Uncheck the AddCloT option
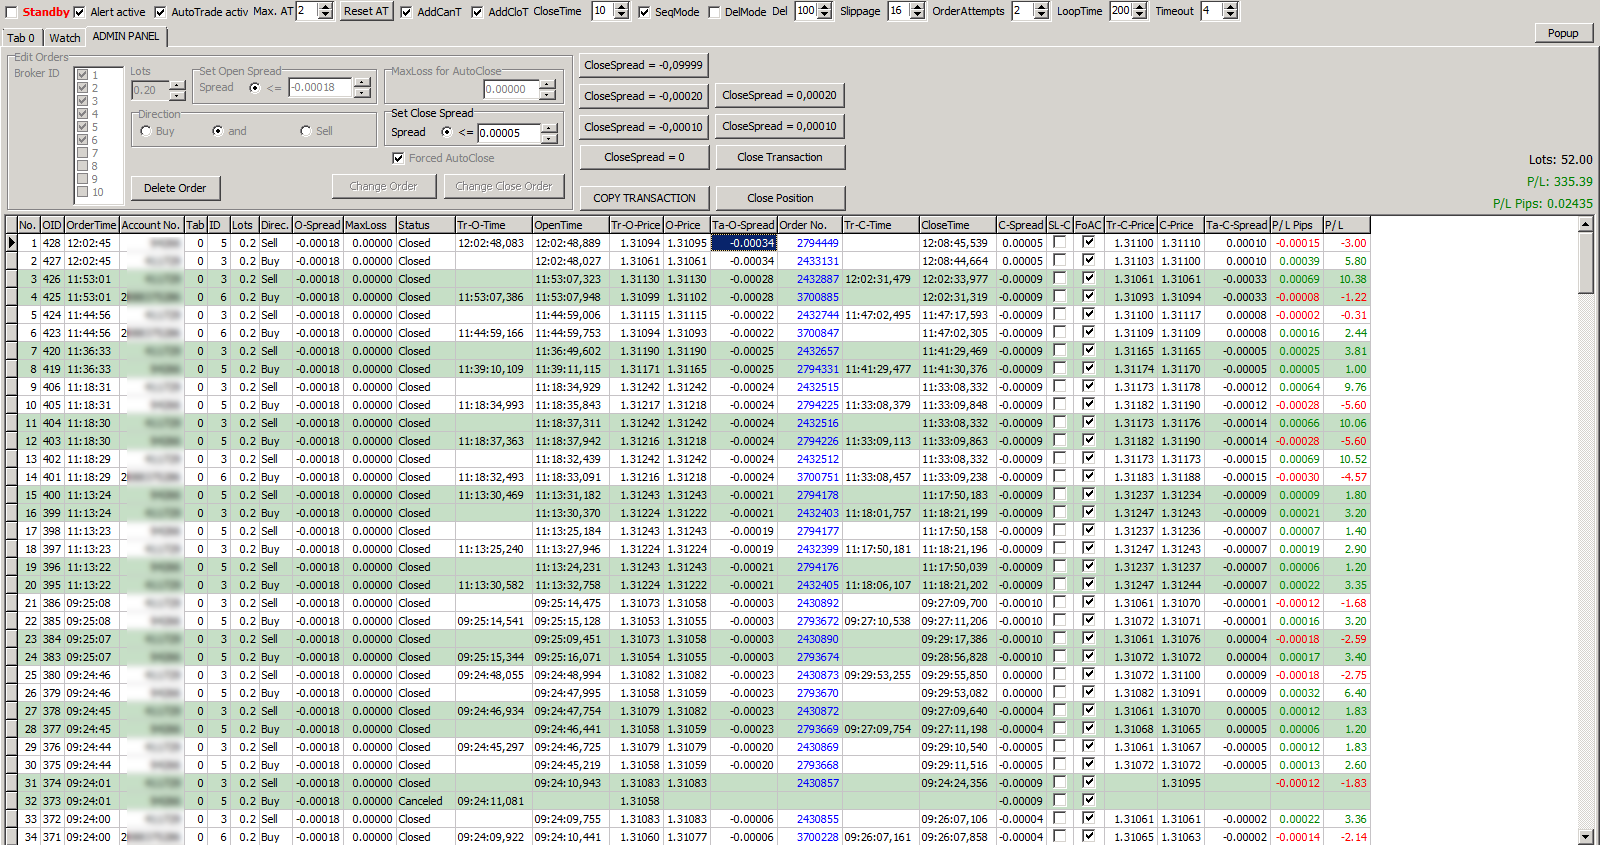This screenshot has width=1601, height=845. point(477,12)
